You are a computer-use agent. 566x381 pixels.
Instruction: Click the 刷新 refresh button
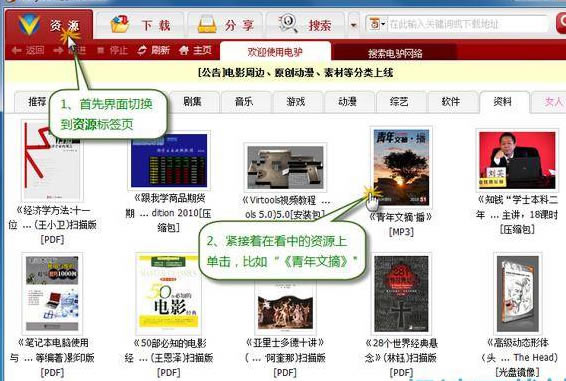pos(153,50)
